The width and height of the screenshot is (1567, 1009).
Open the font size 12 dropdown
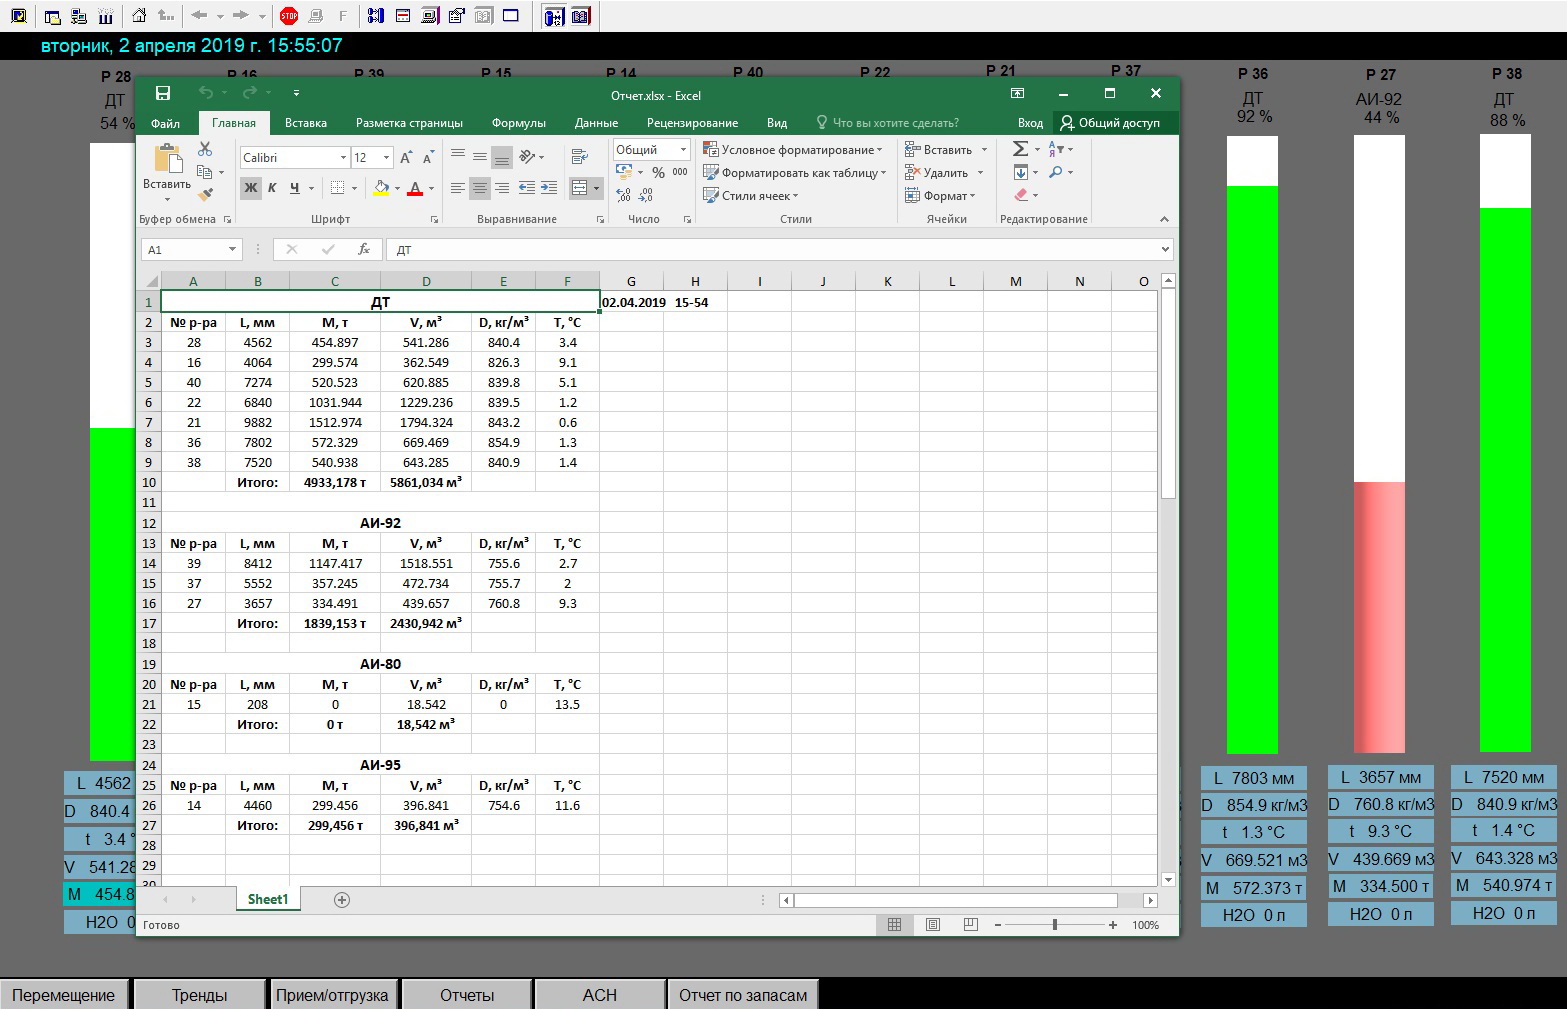coord(387,158)
